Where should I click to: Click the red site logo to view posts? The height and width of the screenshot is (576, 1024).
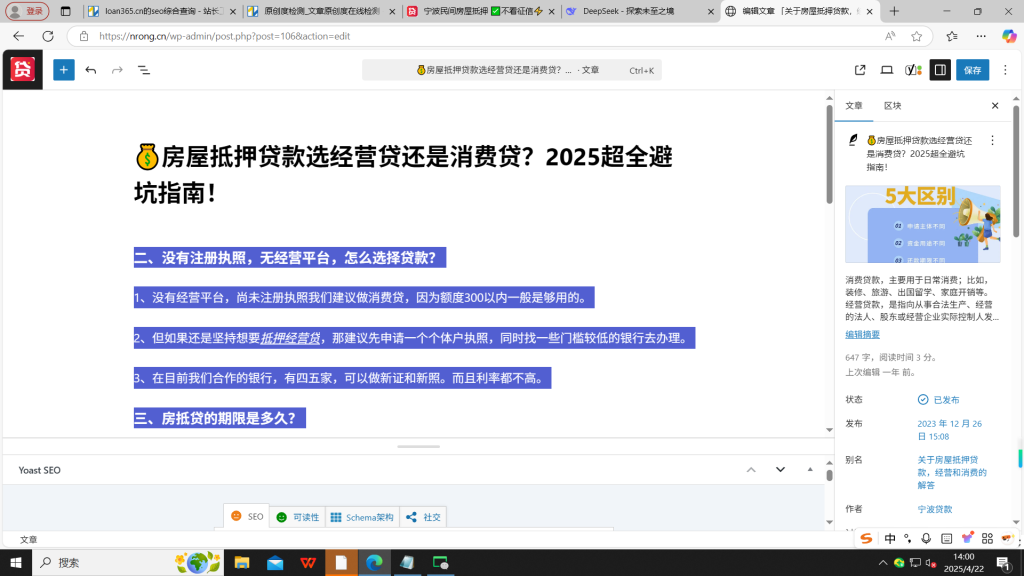(x=23, y=69)
